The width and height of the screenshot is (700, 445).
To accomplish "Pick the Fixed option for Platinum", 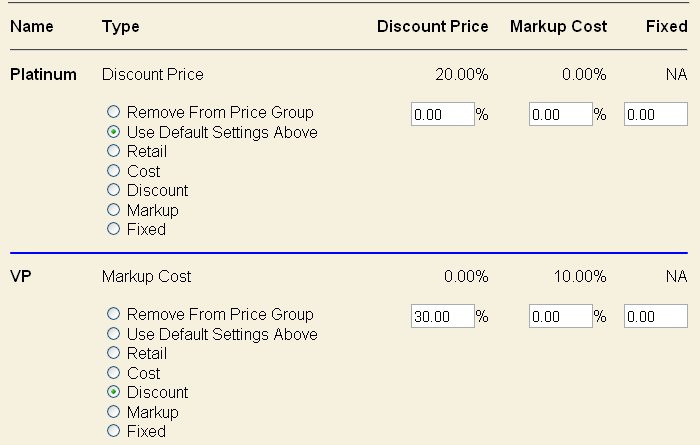I will tap(114, 229).
